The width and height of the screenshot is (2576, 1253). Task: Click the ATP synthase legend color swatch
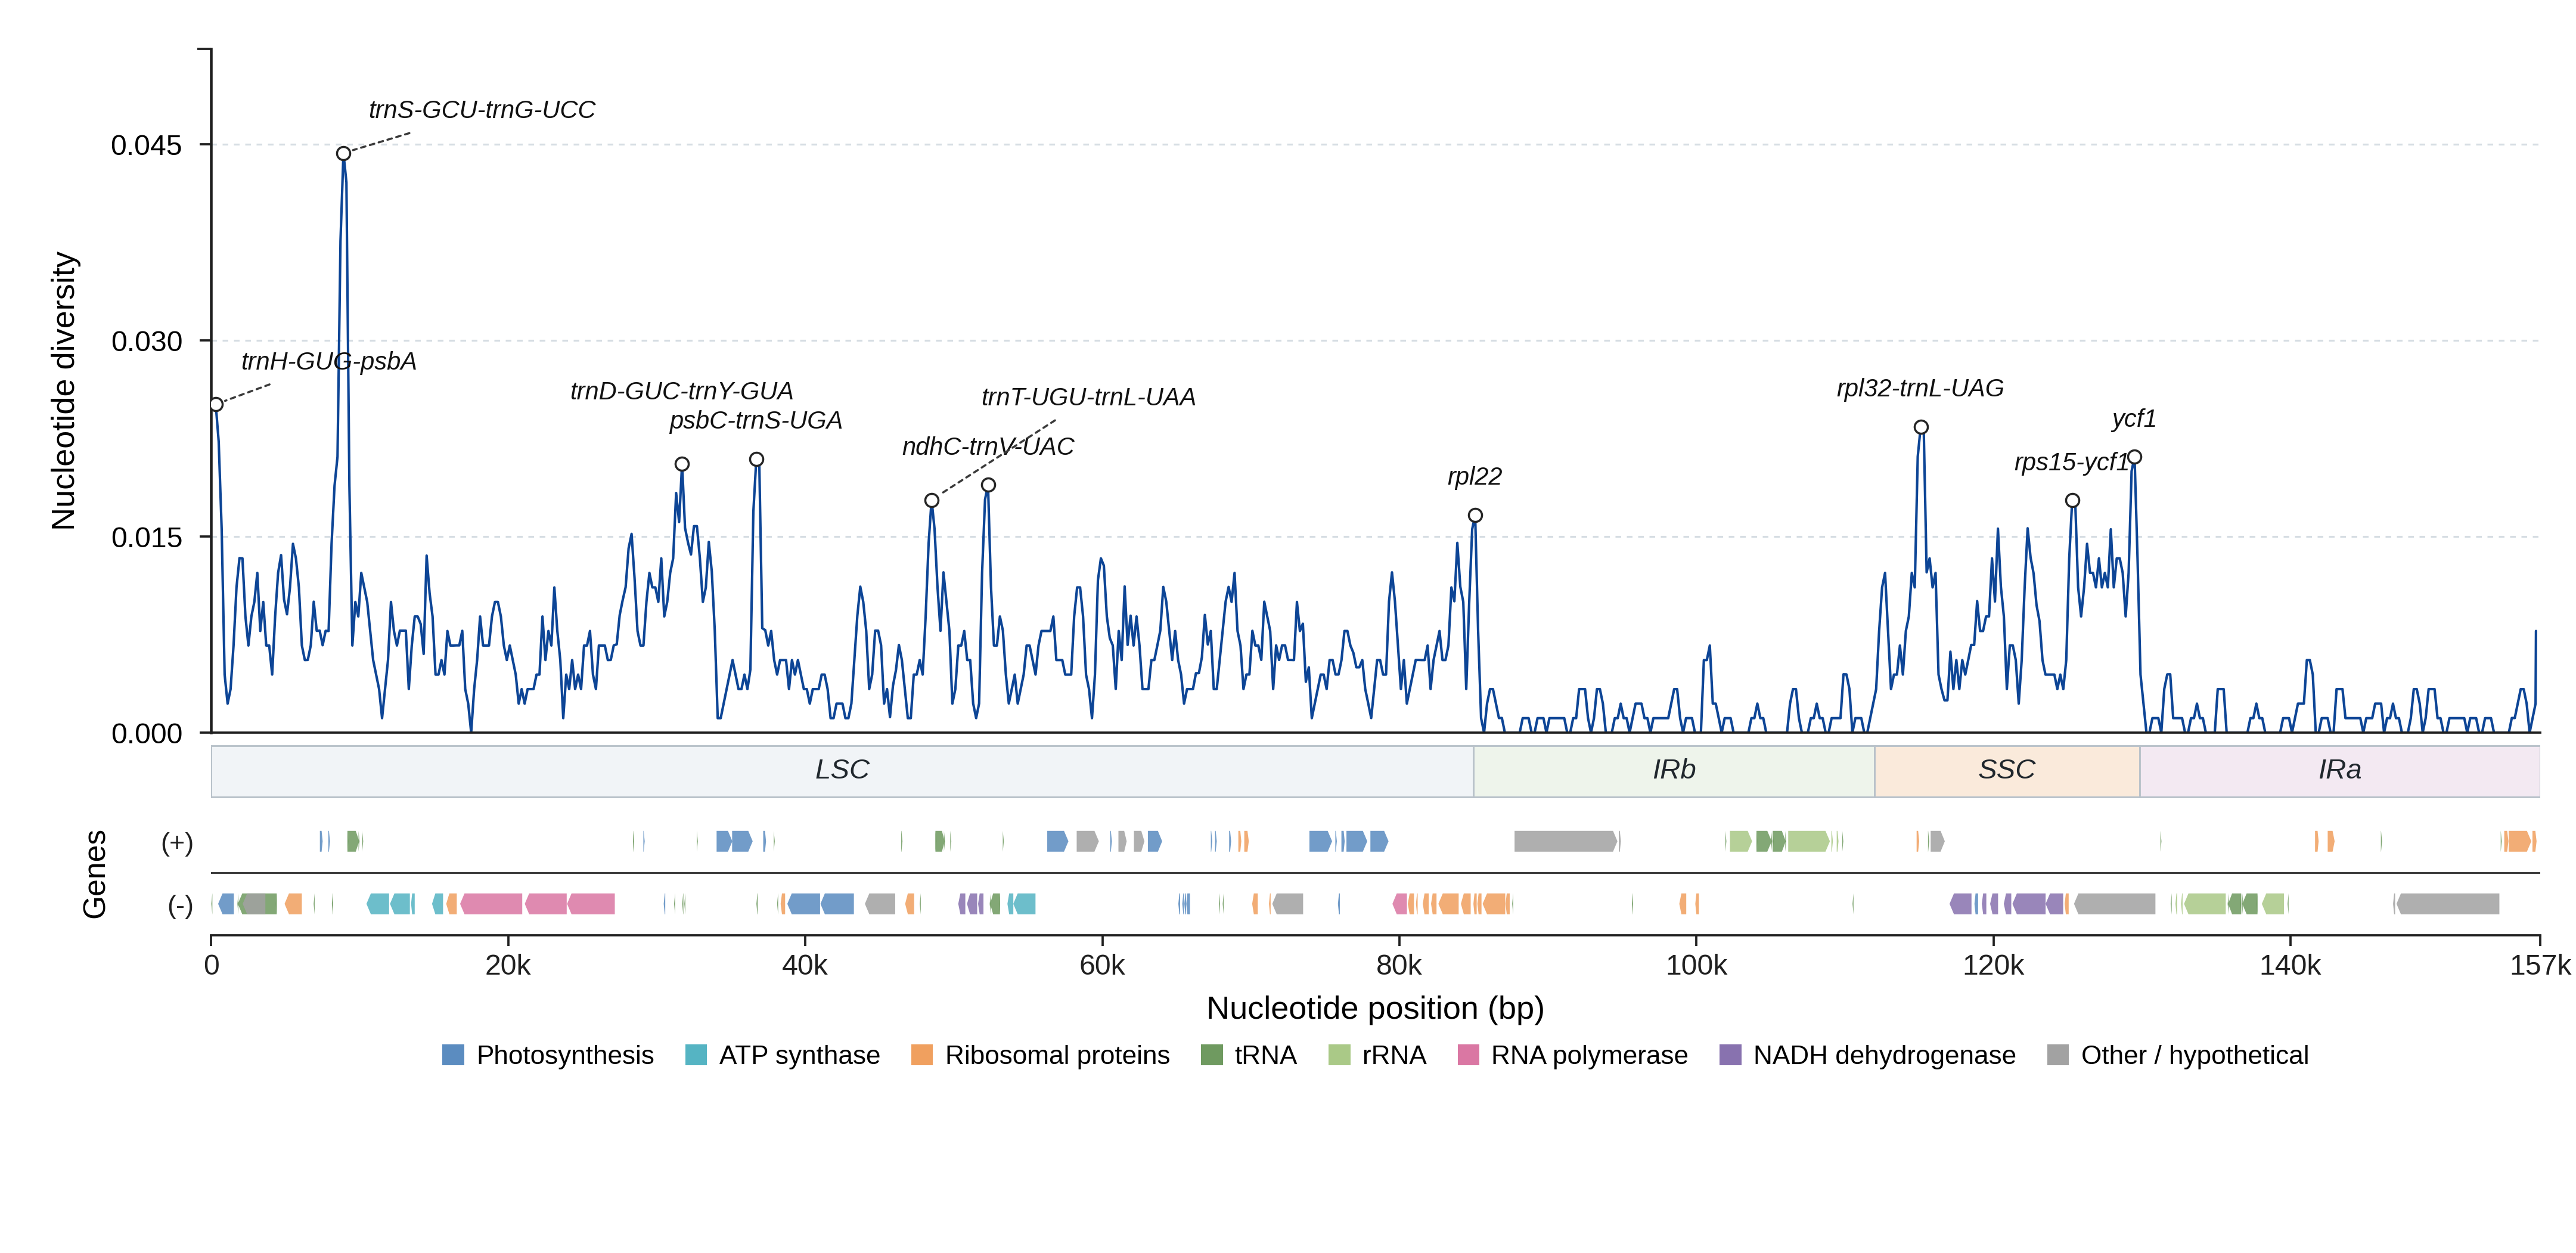point(696,1055)
